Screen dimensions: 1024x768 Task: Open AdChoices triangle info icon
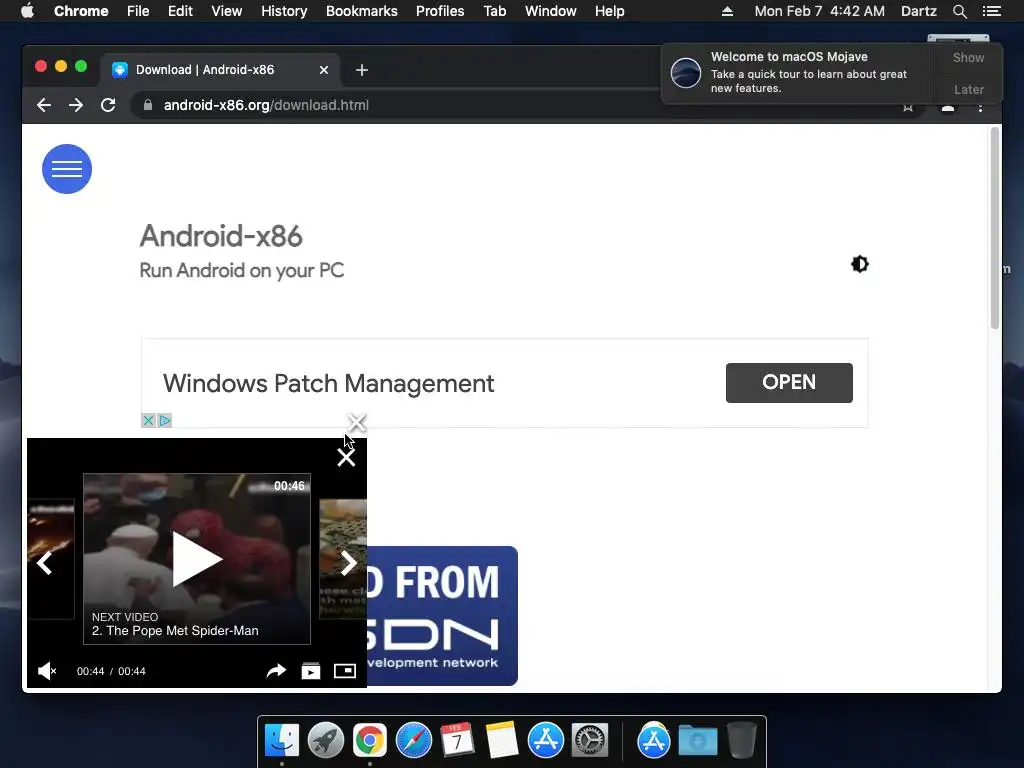[165, 421]
